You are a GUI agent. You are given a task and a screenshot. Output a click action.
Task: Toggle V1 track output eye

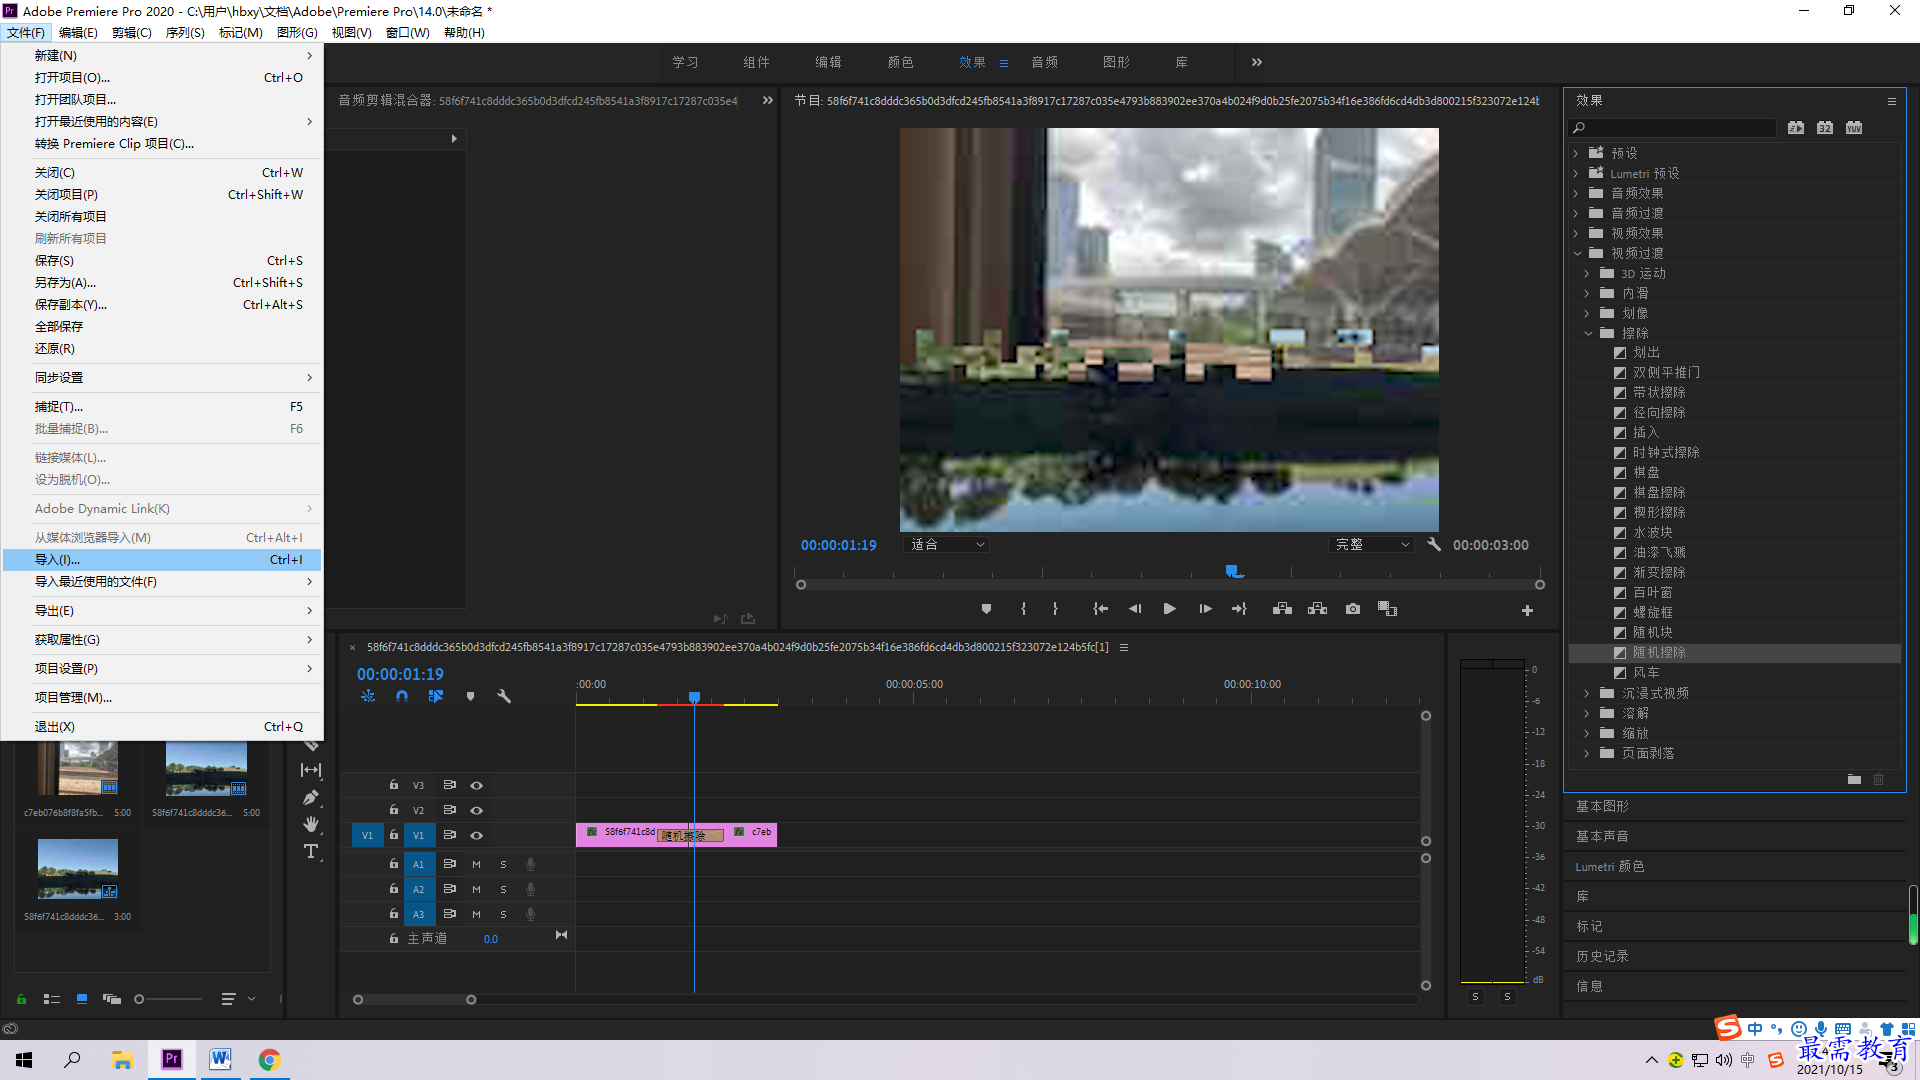[x=476, y=836]
